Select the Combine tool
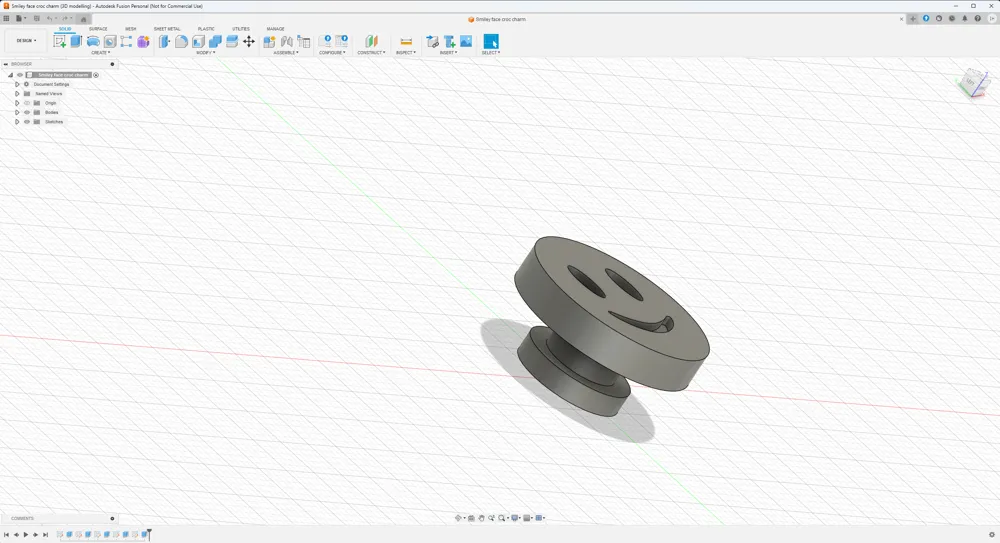The height and width of the screenshot is (543, 1000). pos(215,41)
